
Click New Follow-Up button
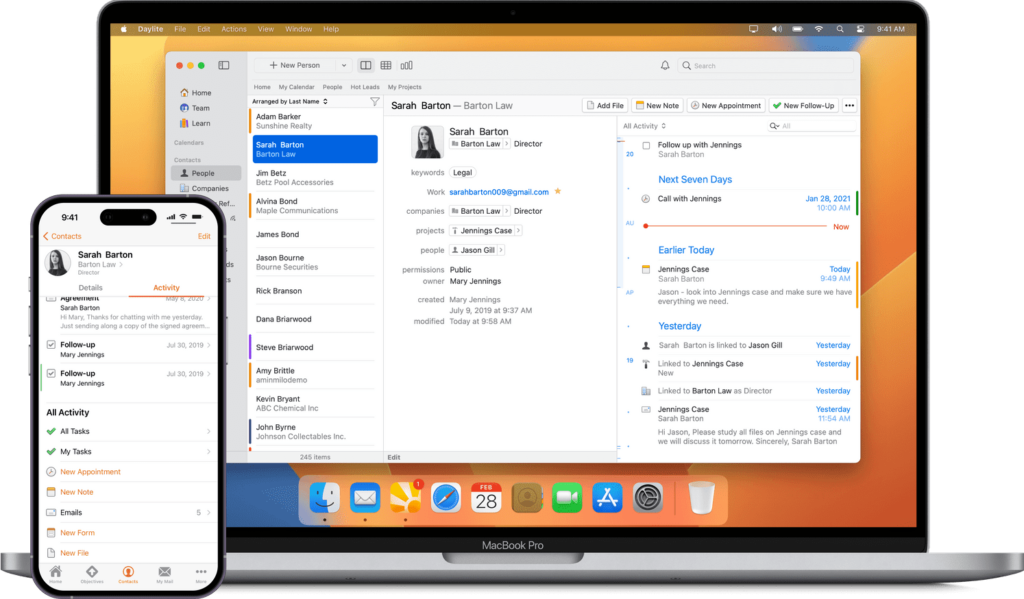(803, 105)
